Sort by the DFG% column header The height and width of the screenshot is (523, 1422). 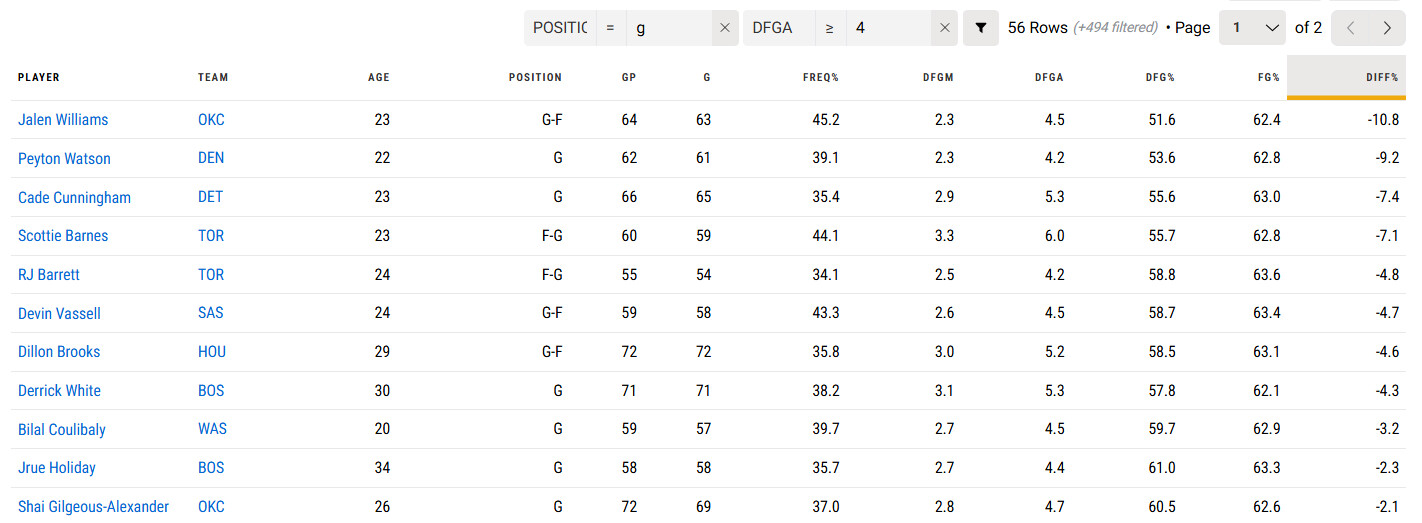click(x=1160, y=77)
